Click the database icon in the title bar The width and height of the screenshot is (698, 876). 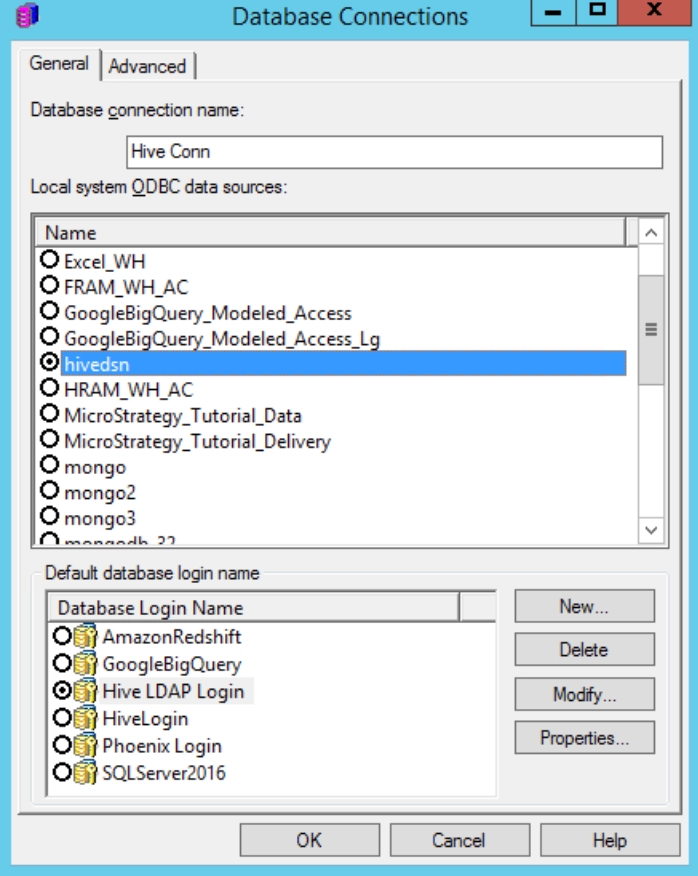tap(27, 15)
